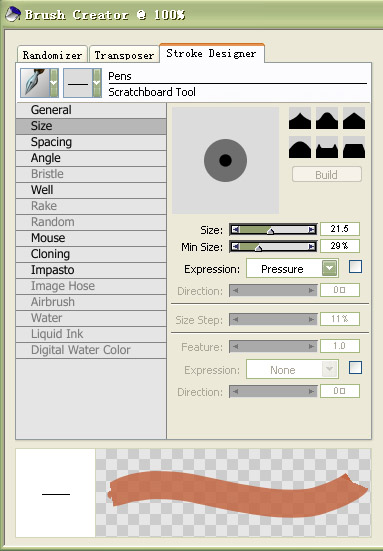383x551 pixels.
Task: Click the Pens category pen nib icon
Action: click(x=35, y=83)
